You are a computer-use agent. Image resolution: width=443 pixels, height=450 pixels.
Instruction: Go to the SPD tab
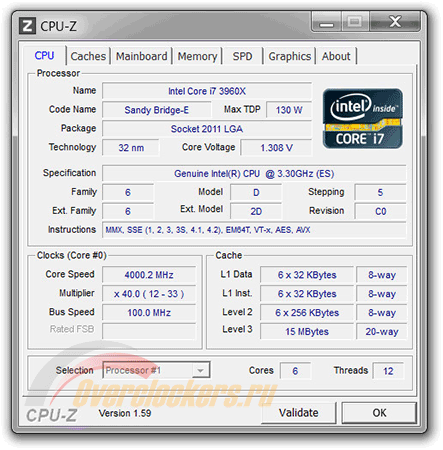[x=242, y=56]
